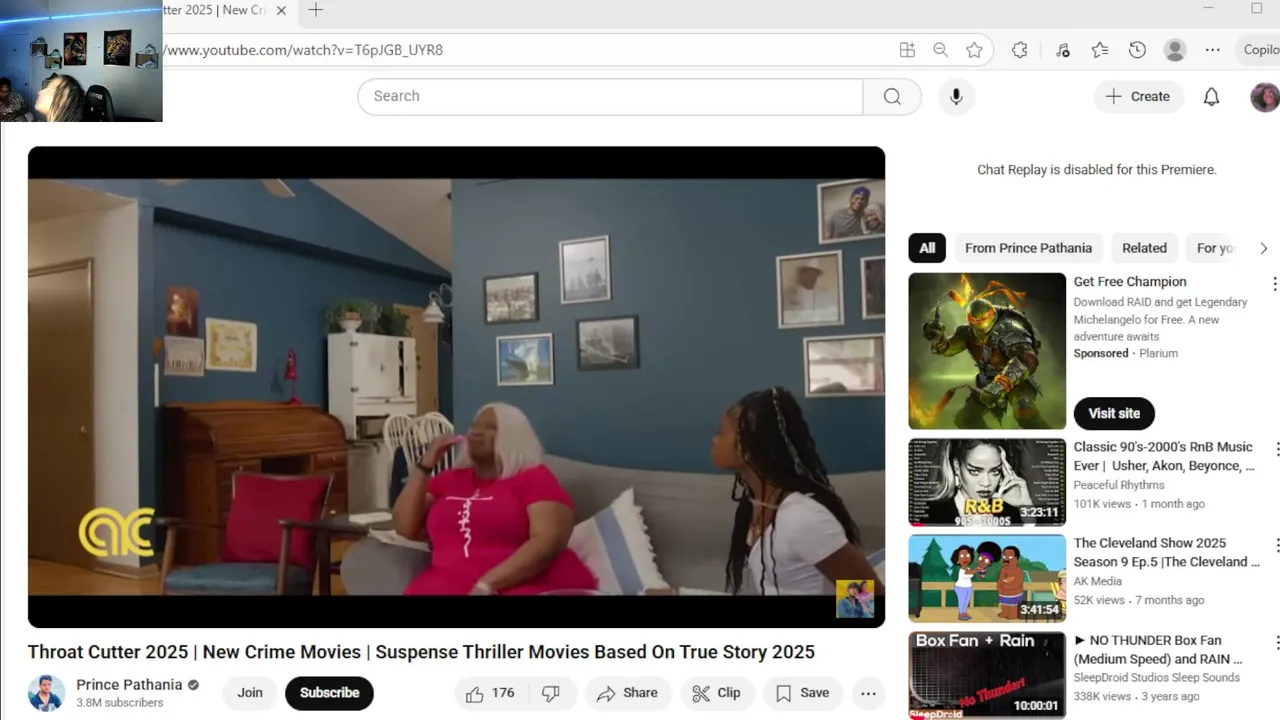Click the Visit site button
The width and height of the screenshot is (1280, 720).
coord(1114,413)
